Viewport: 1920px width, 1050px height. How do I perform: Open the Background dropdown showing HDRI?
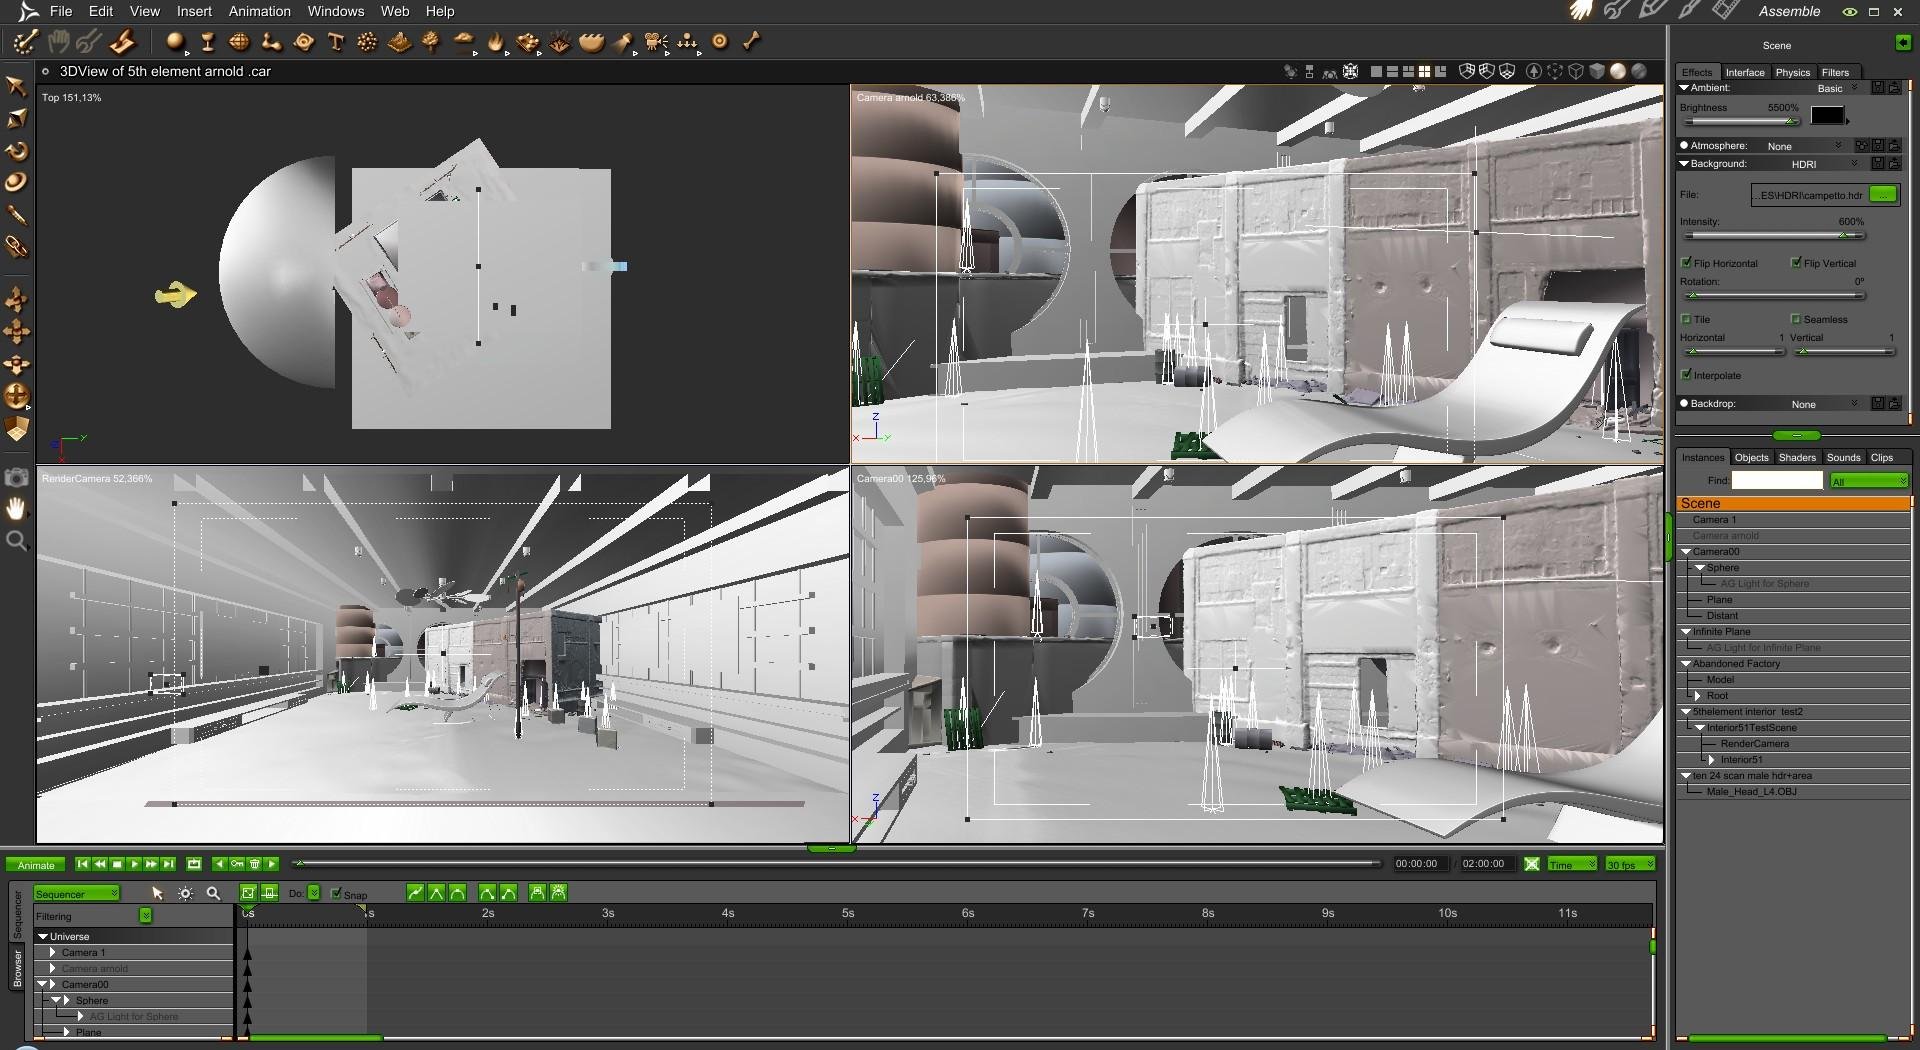[1824, 164]
